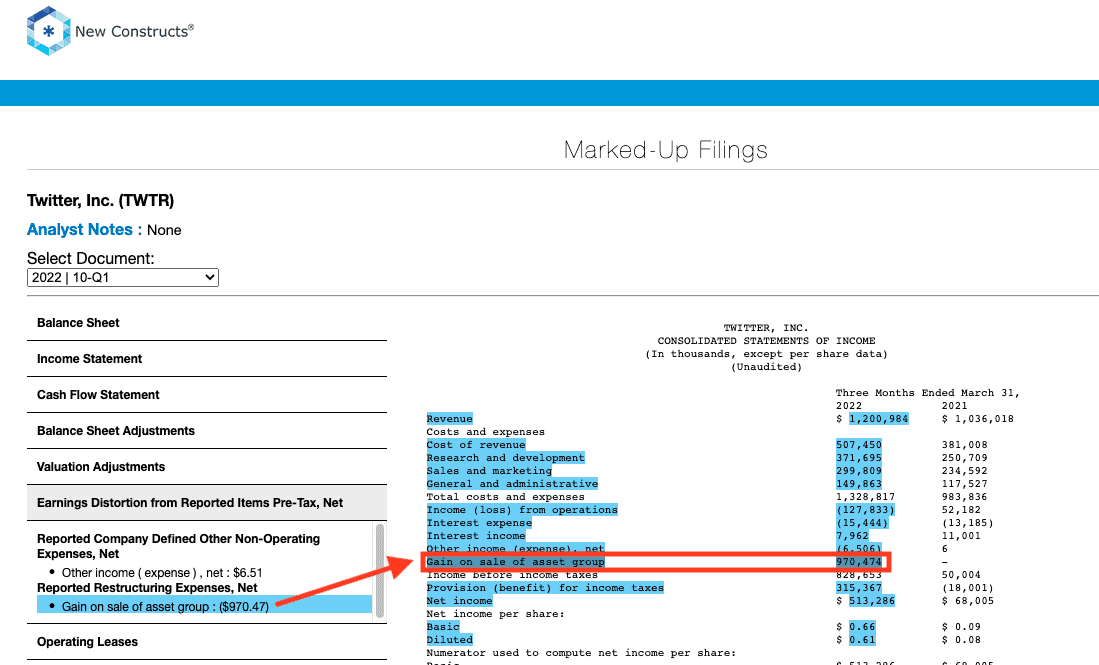The width and height of the screenshot is (1099, 665).
Task: Click the highlighted value 507,450
Action: pyautogui.click(x=859, y=445)
